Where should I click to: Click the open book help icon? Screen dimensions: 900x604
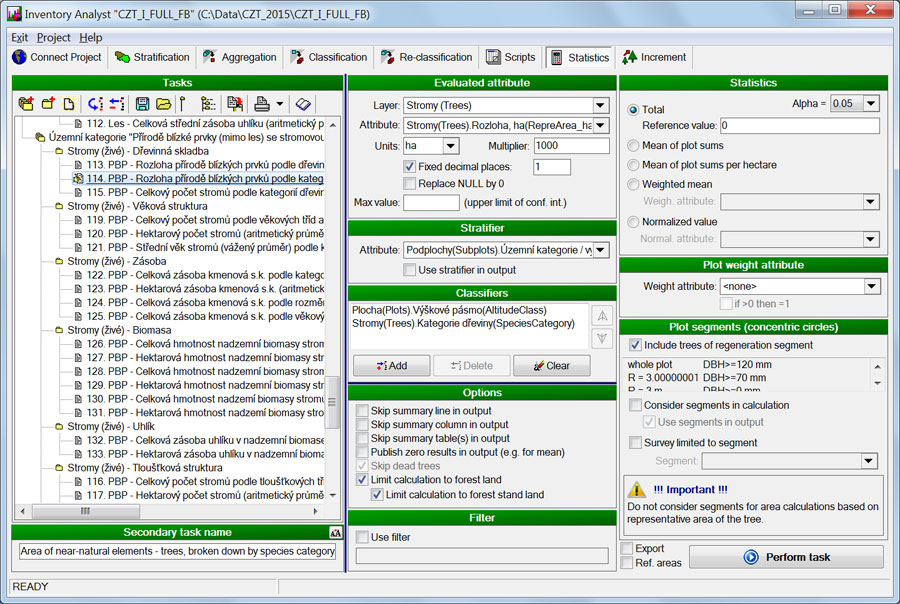coord(304,104)
